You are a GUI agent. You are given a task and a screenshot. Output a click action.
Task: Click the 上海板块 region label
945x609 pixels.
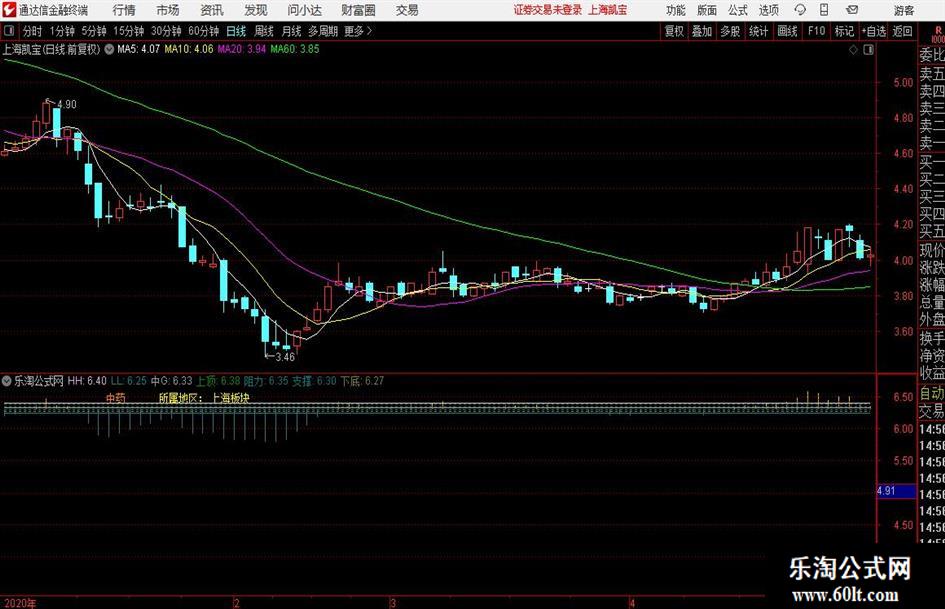click(x=230, y=398)
